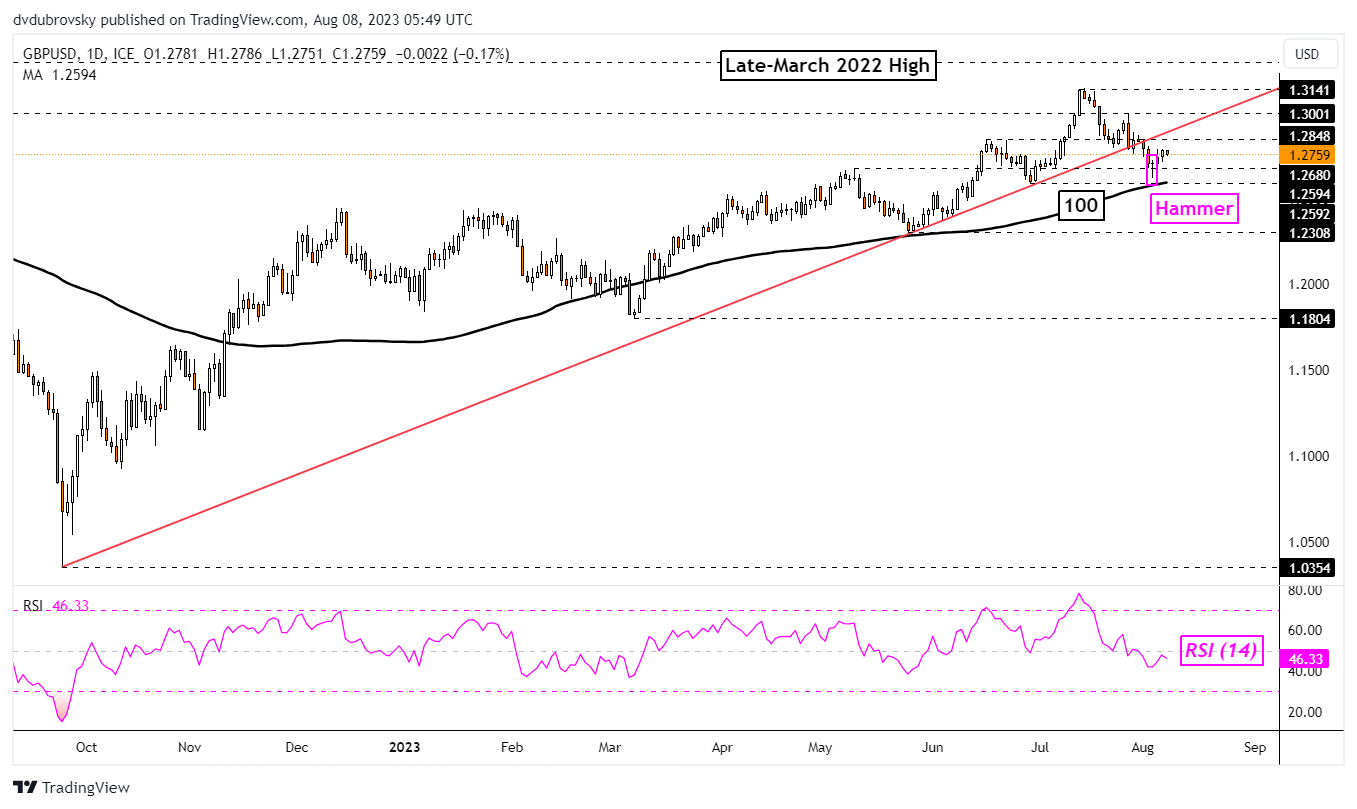This screenshot has width=1357, height=809.
Task: Select the 1.1804 support level tag
Action: 1309,318
